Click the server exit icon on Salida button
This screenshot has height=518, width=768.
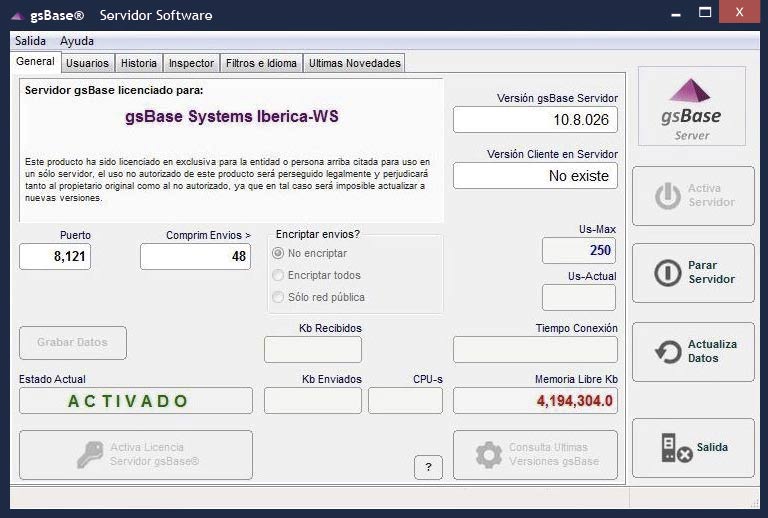pyautogui.click(x=676, y=448)
